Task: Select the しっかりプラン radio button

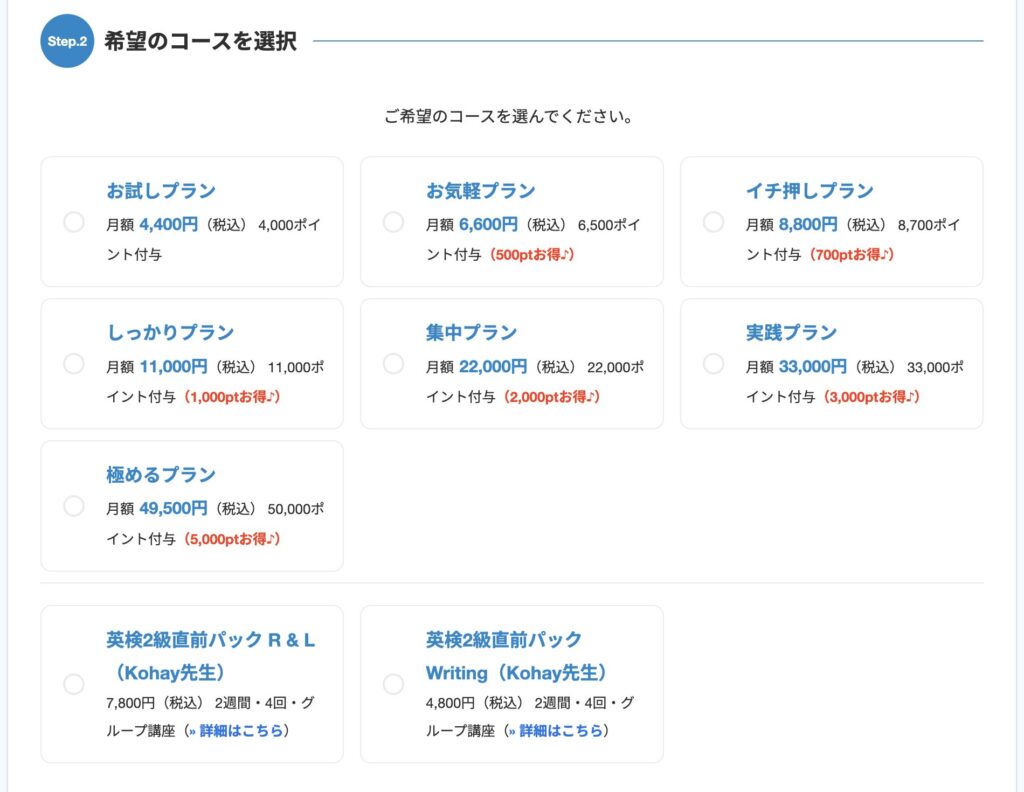Action: (73, 364)
